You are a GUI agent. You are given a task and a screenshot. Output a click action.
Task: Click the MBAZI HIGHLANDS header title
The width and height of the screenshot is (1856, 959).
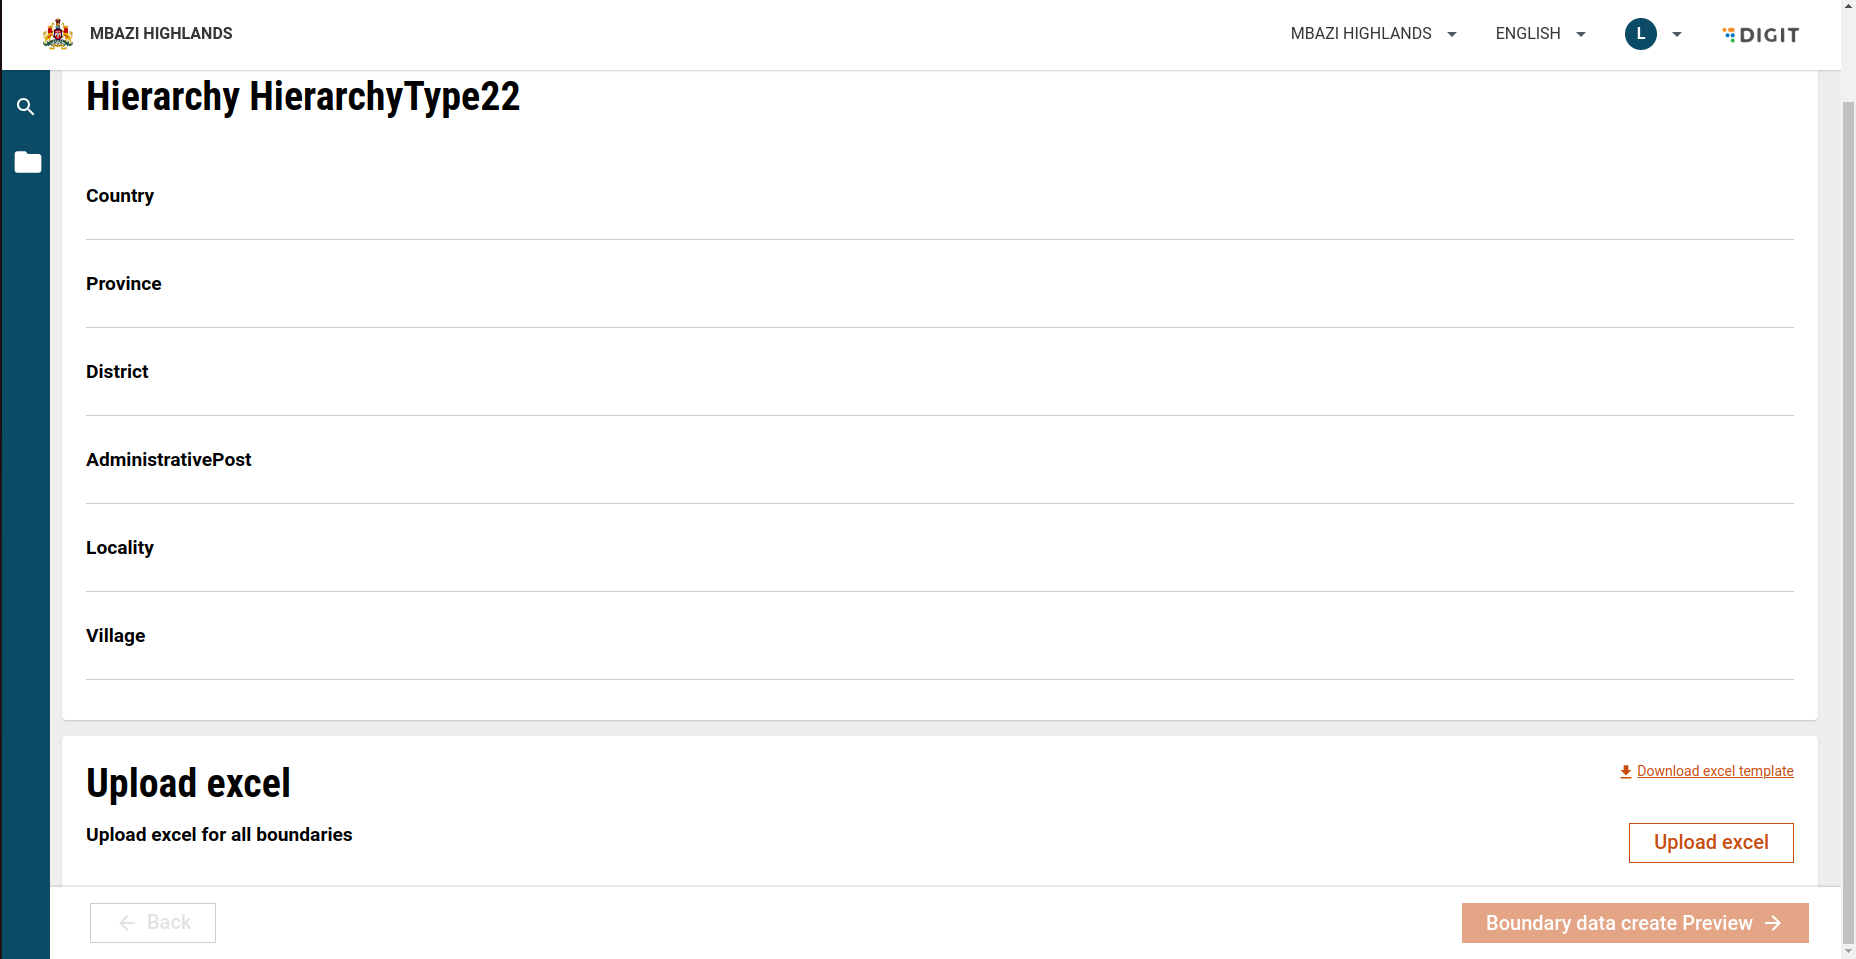tap(161, 34)
